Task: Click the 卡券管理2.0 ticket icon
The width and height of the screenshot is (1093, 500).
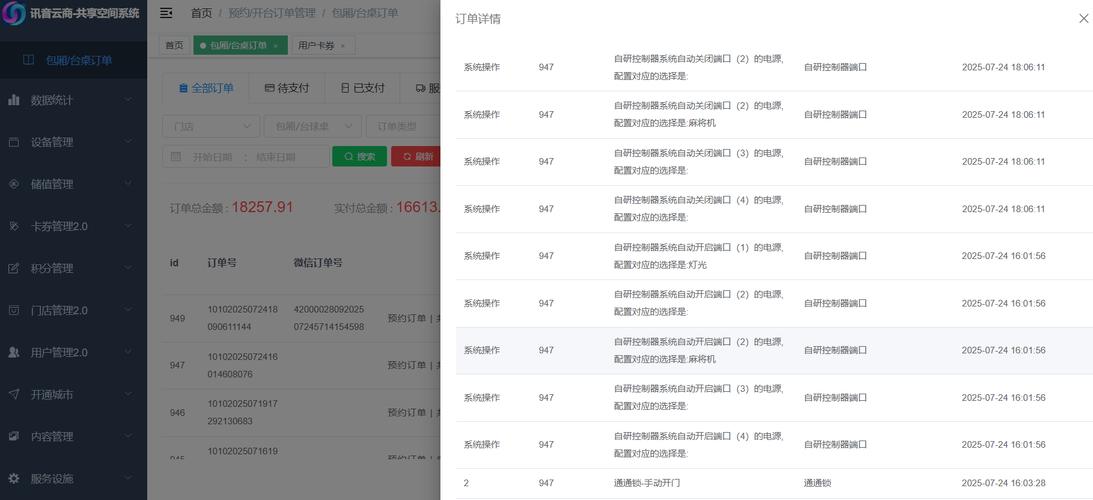Action: pyautogui.click(x=14, y=226)
